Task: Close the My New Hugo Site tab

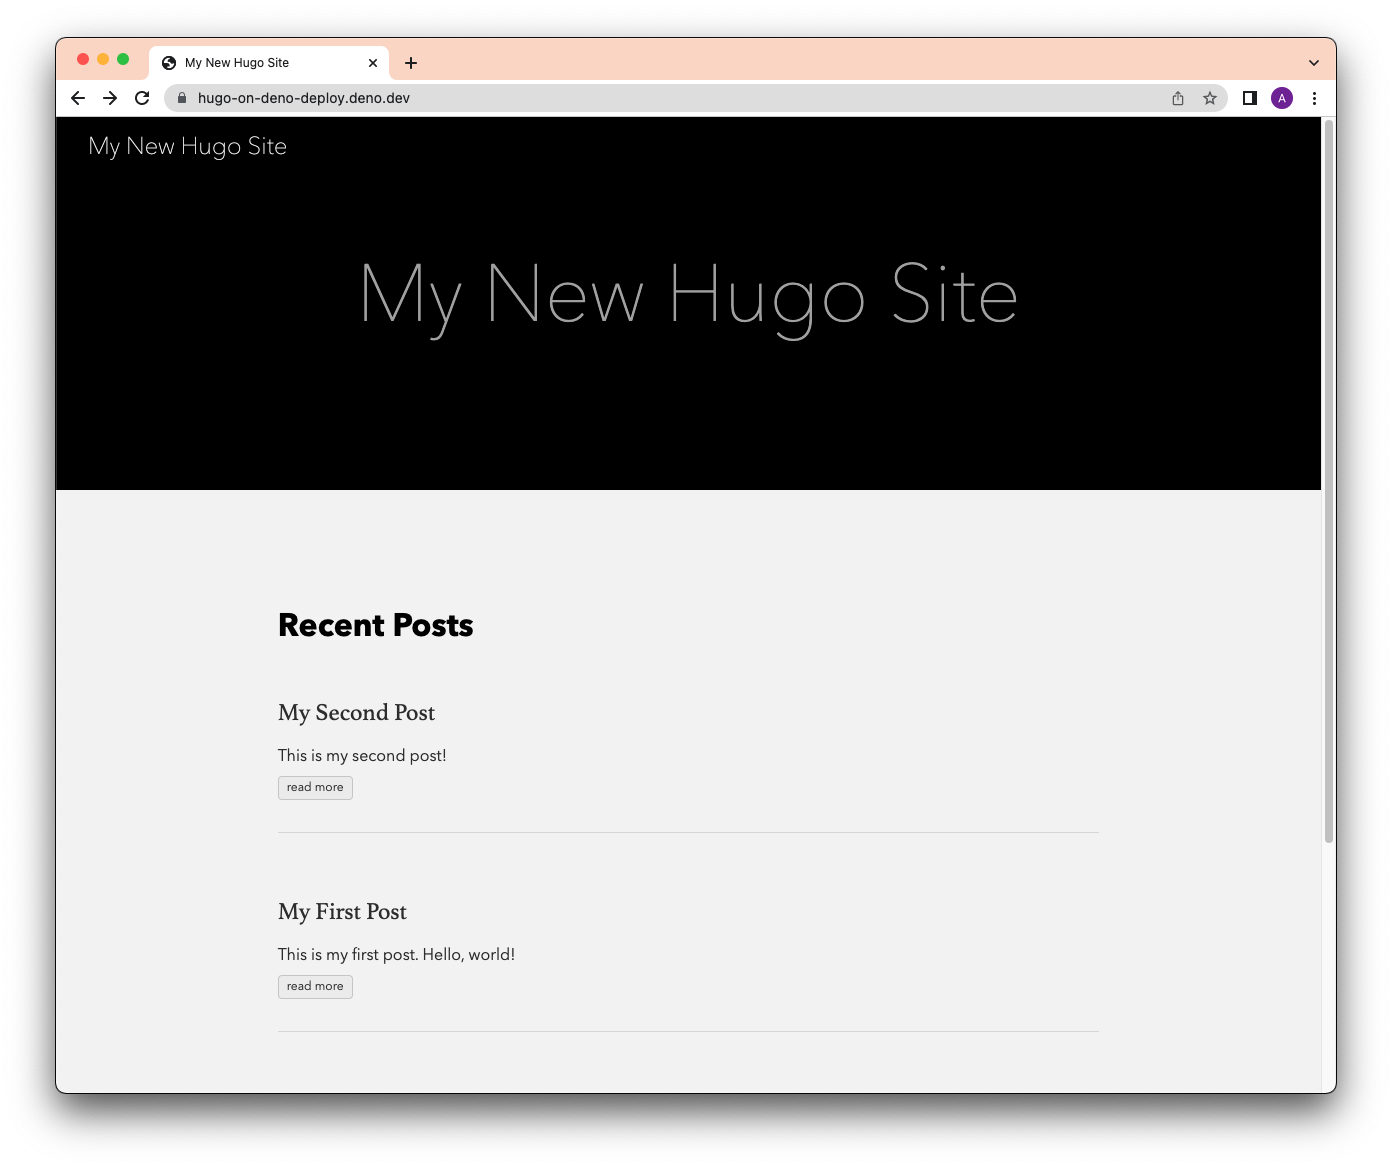Action: tap(373, 62)
